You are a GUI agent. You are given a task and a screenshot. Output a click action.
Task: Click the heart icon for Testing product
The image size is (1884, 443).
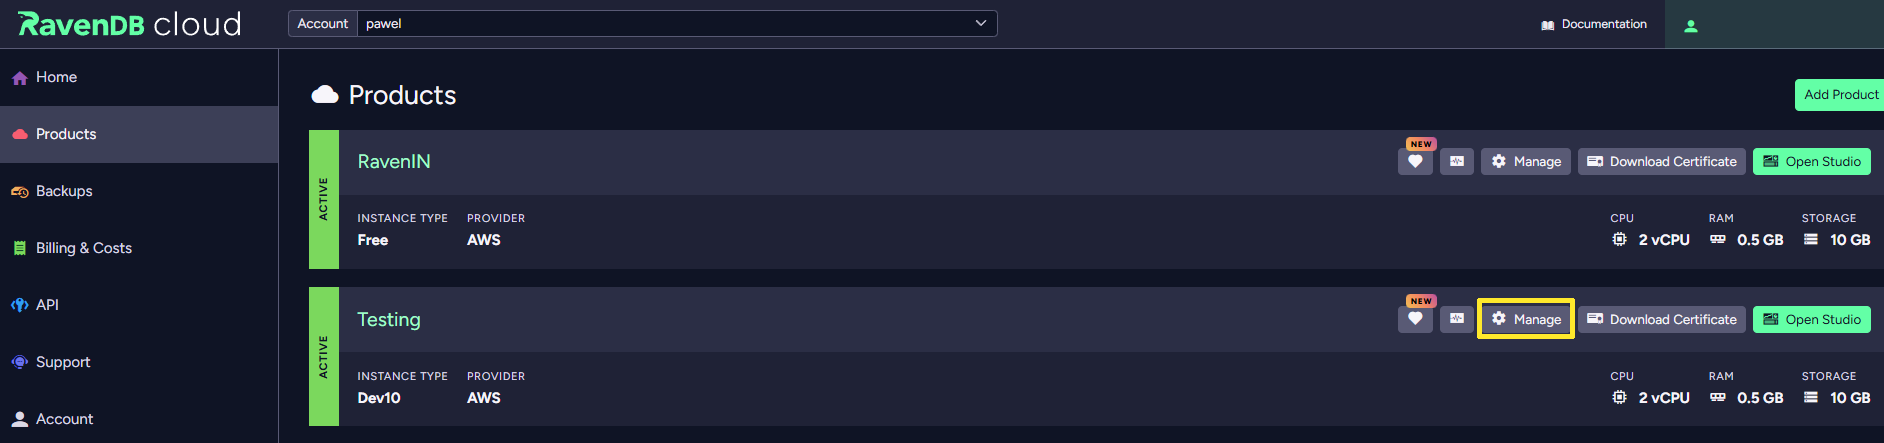tap(1415, 319)
